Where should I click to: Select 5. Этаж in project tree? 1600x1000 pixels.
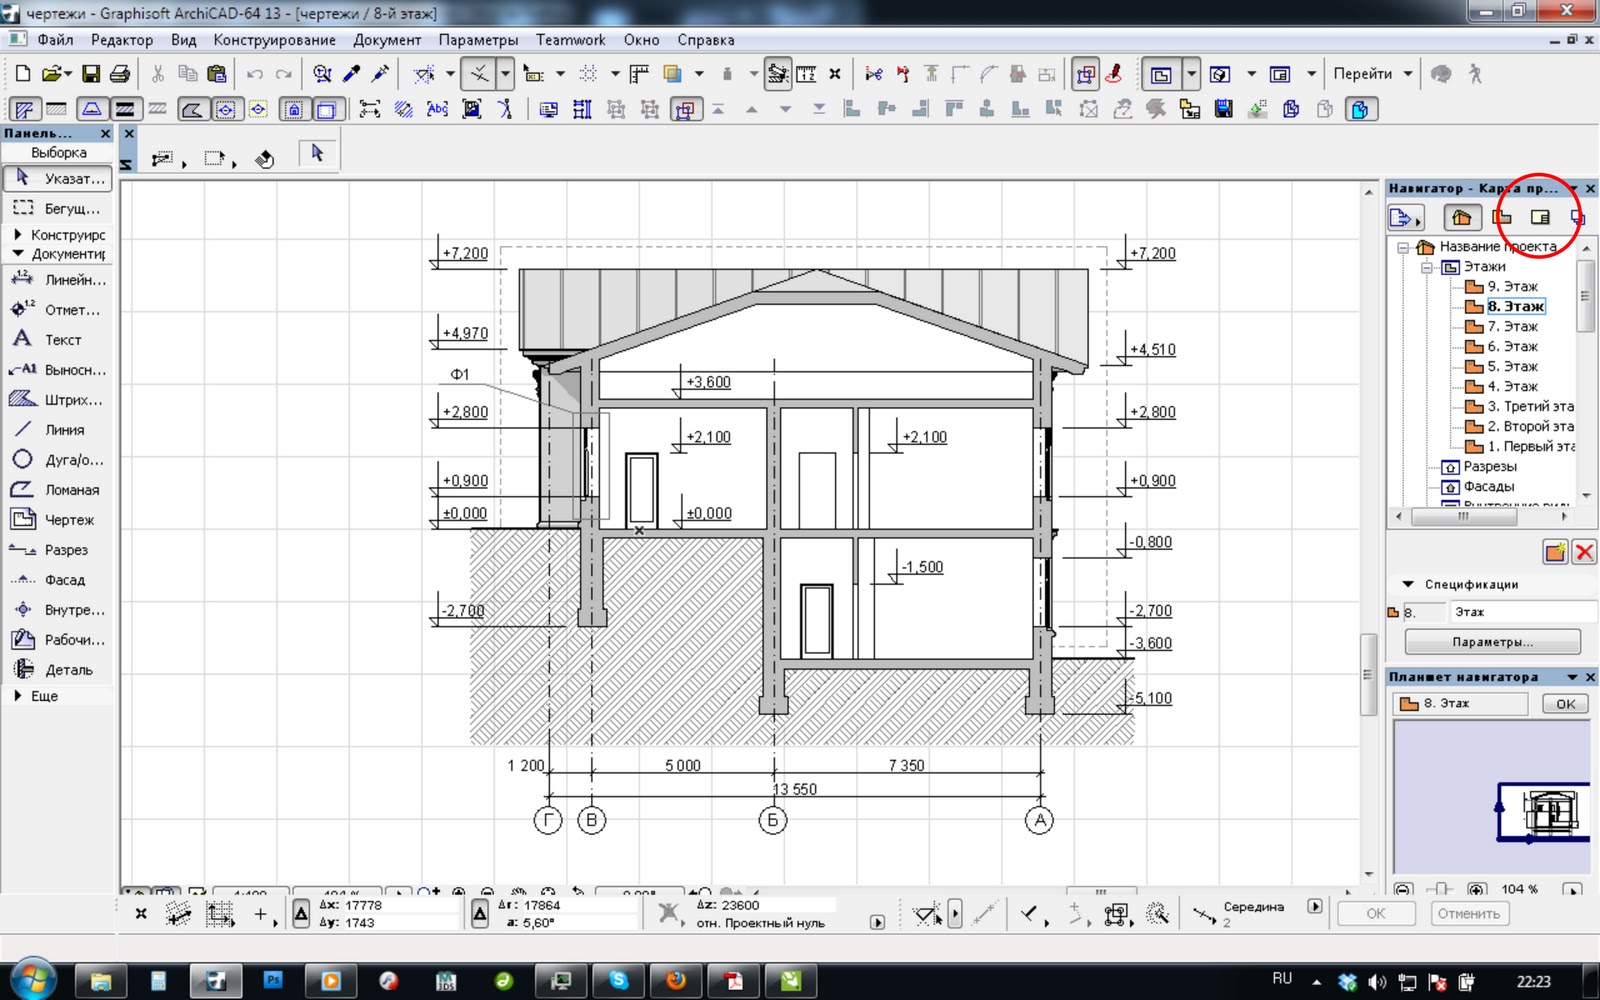coord(1512,366)
